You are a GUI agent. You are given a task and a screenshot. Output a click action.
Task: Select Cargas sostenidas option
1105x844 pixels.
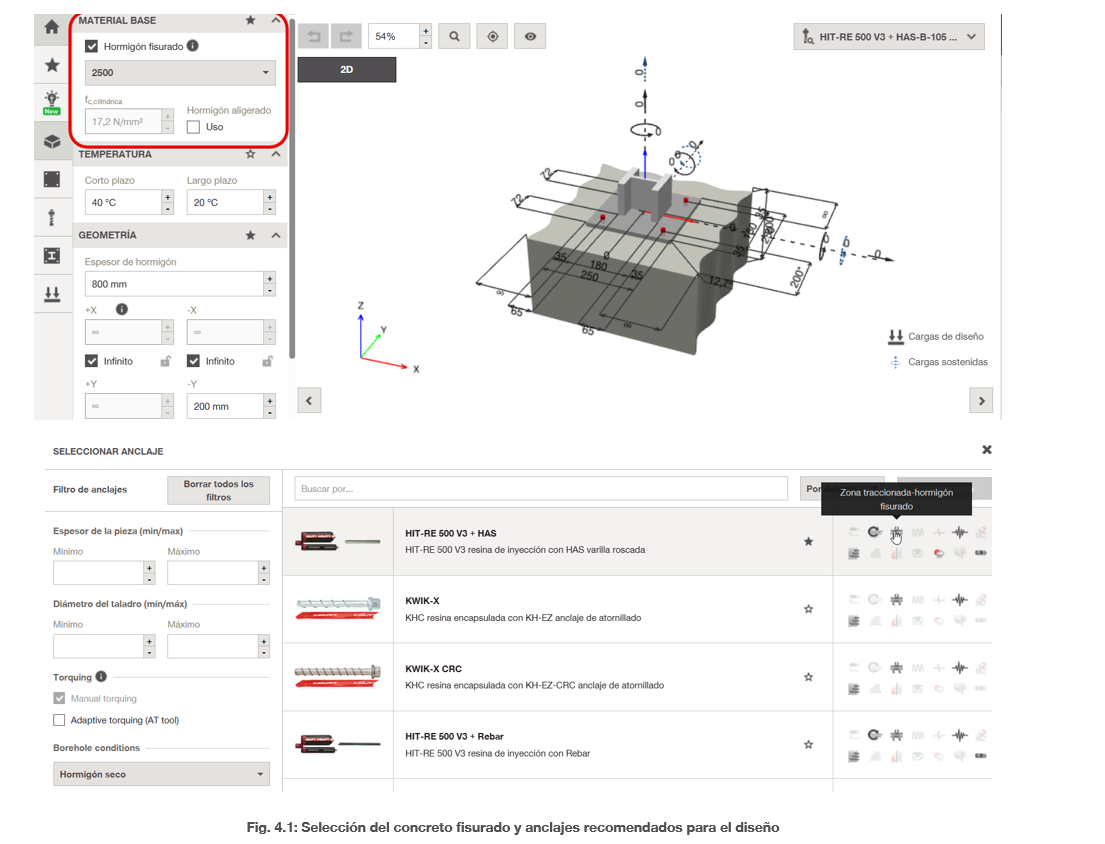tap(938, 362)
